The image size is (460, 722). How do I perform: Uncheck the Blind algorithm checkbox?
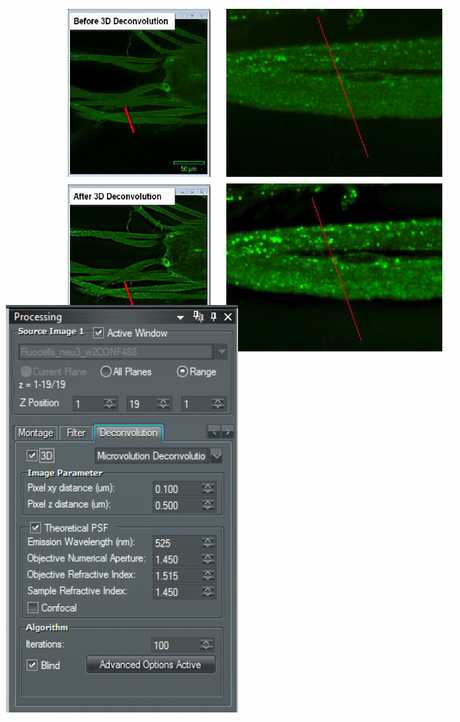coord(32,665)
